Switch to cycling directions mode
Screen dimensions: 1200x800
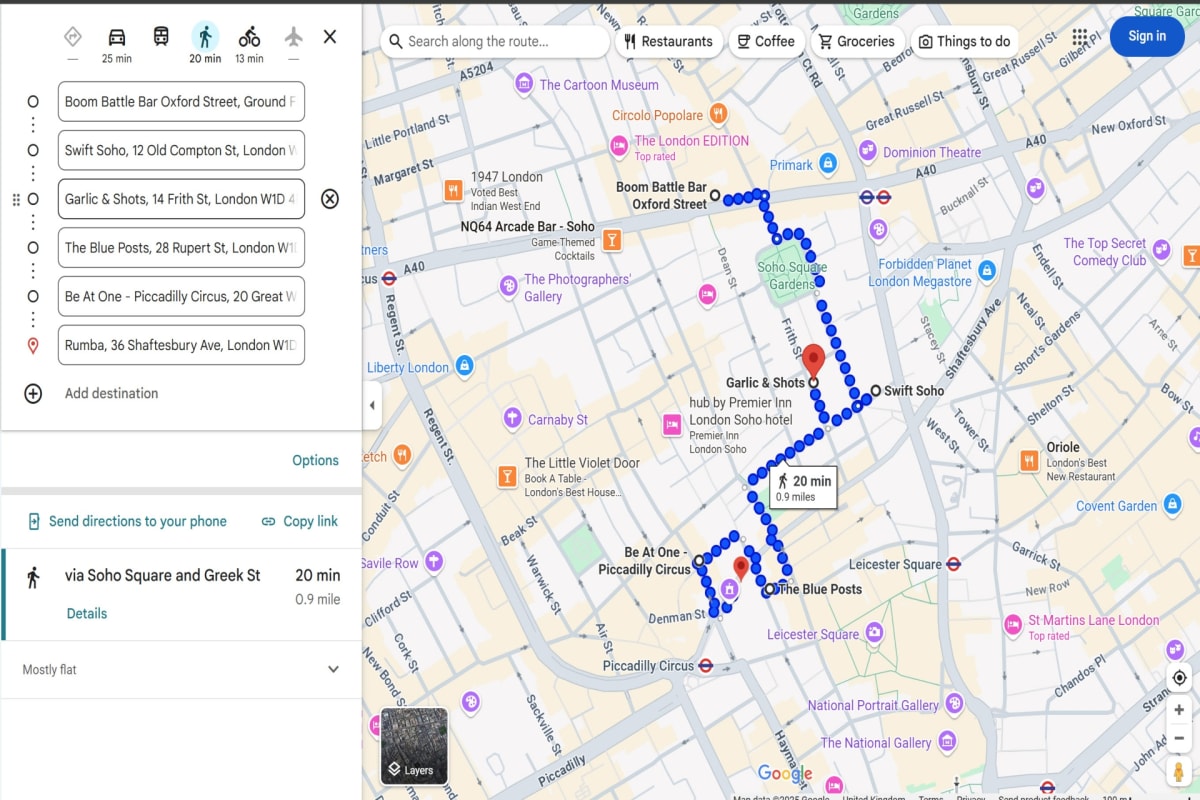(x=249, y=37)
